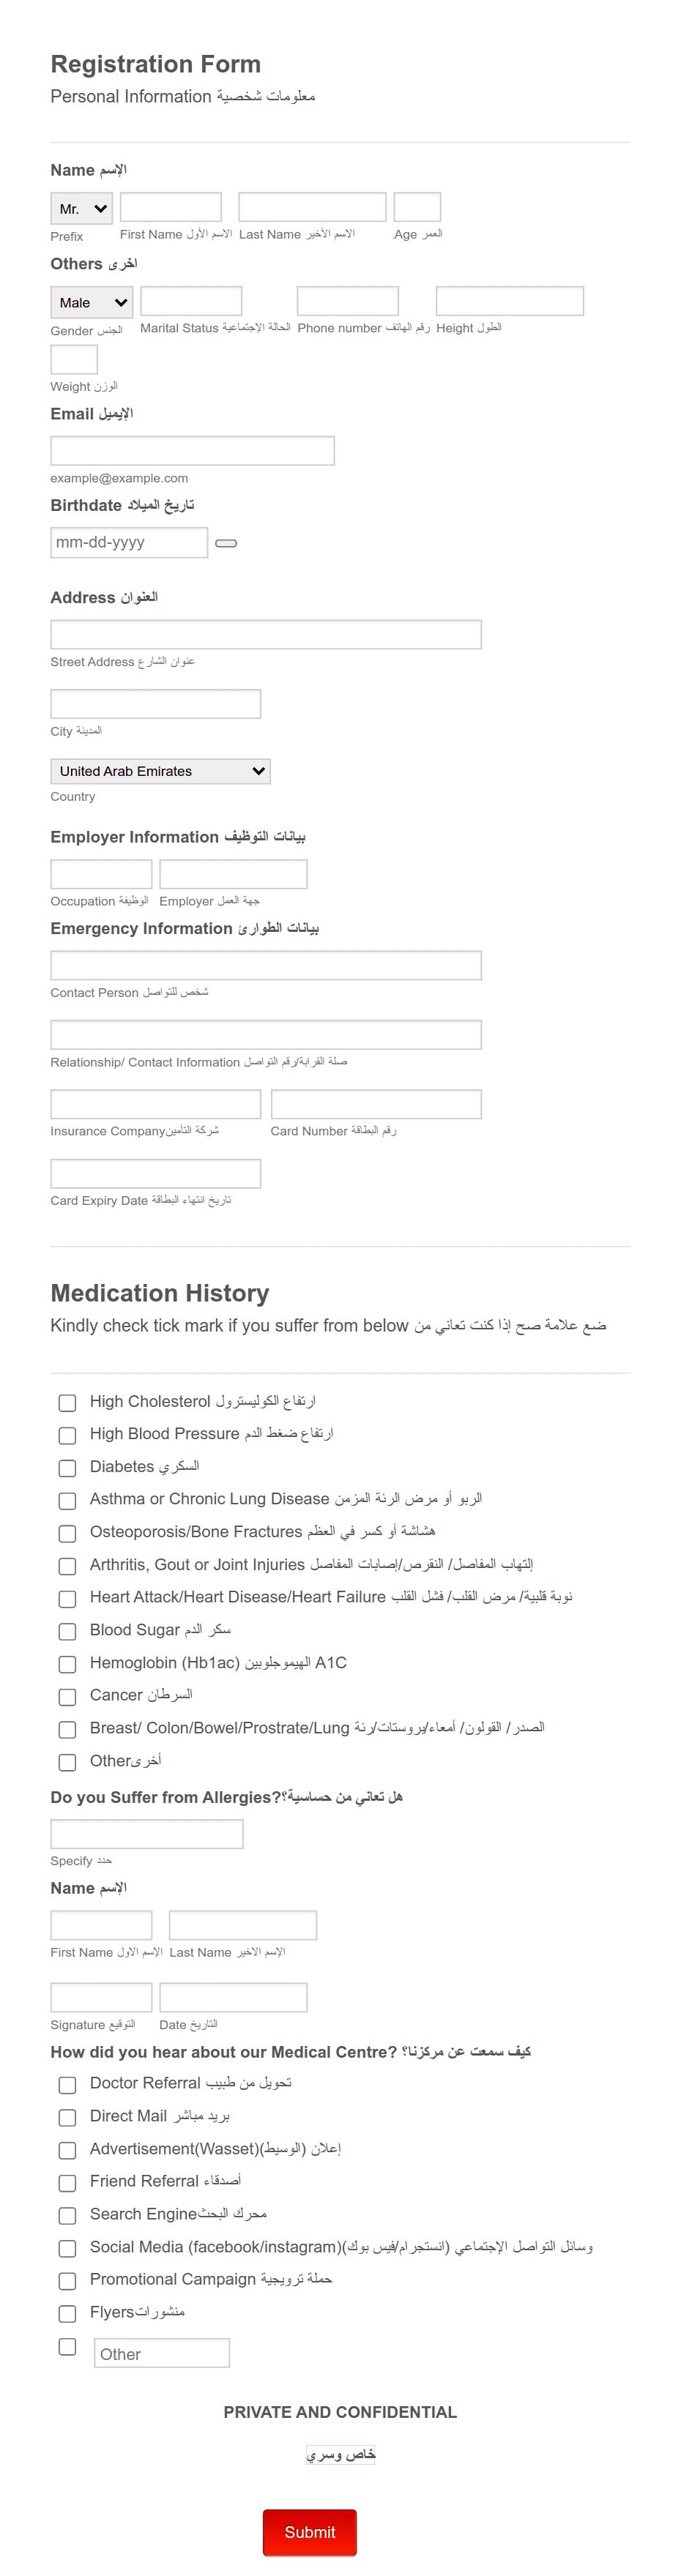
Task: Tick the Hemoglobin (Hb1ac) A1C checkbox
Action: click(x=67, y=1664)
